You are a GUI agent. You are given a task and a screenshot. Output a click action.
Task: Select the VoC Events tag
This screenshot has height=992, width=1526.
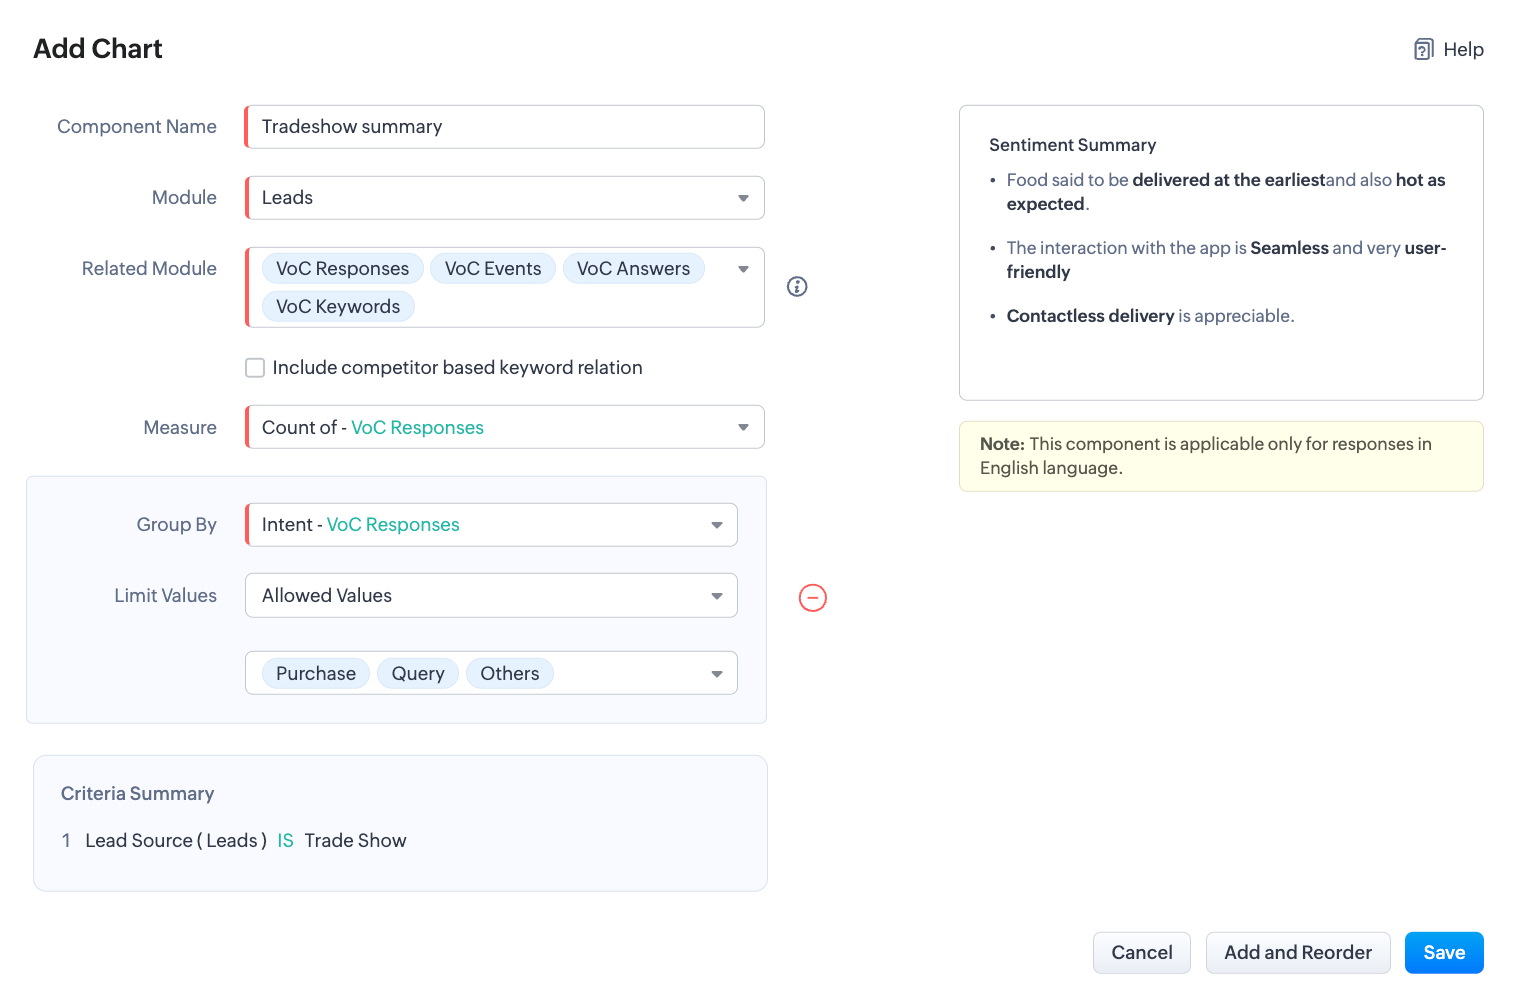click(x=493, y=269)
